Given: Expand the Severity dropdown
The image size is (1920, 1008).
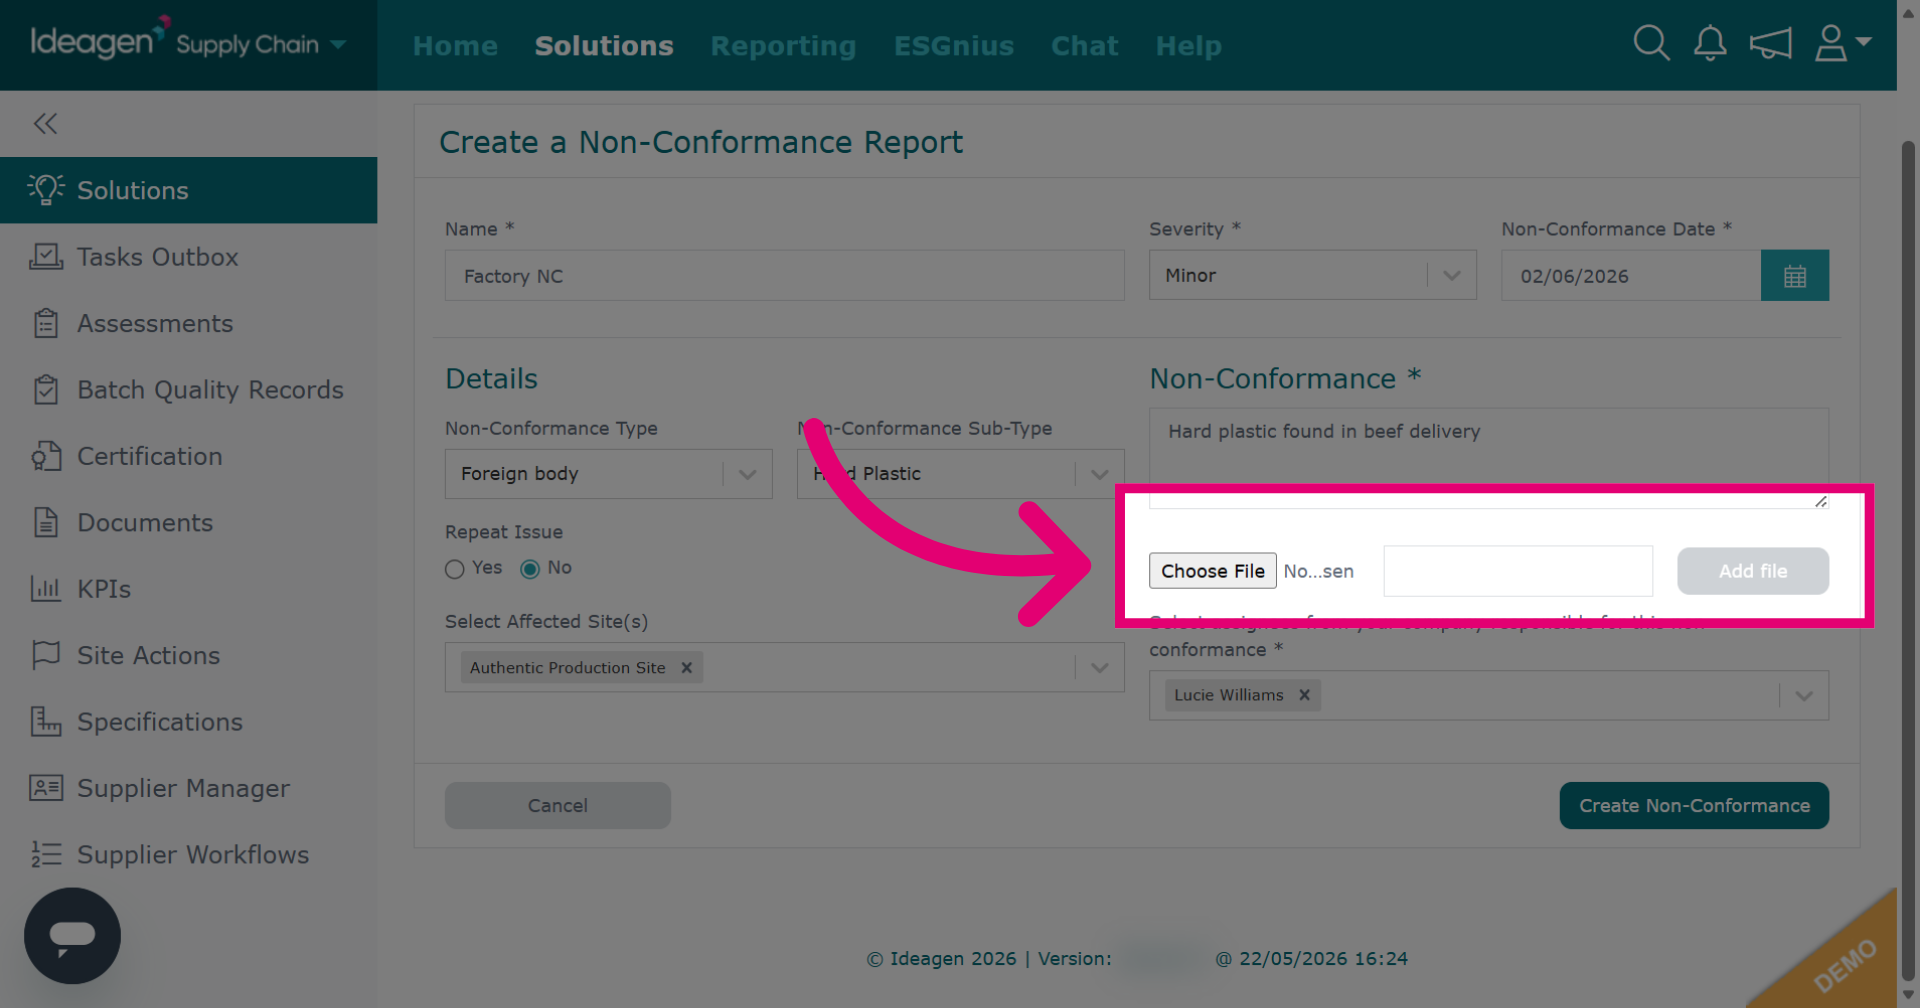Looking at the screenshot, I should tap(1452, 276).
